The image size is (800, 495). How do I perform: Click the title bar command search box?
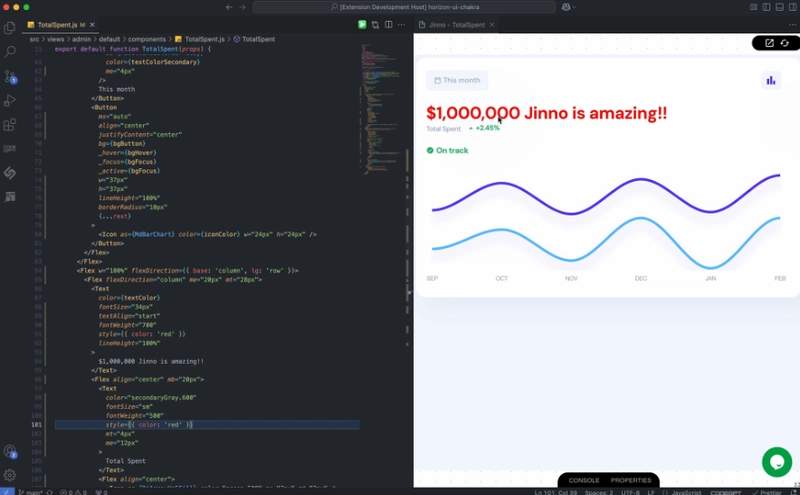(404, 7)
